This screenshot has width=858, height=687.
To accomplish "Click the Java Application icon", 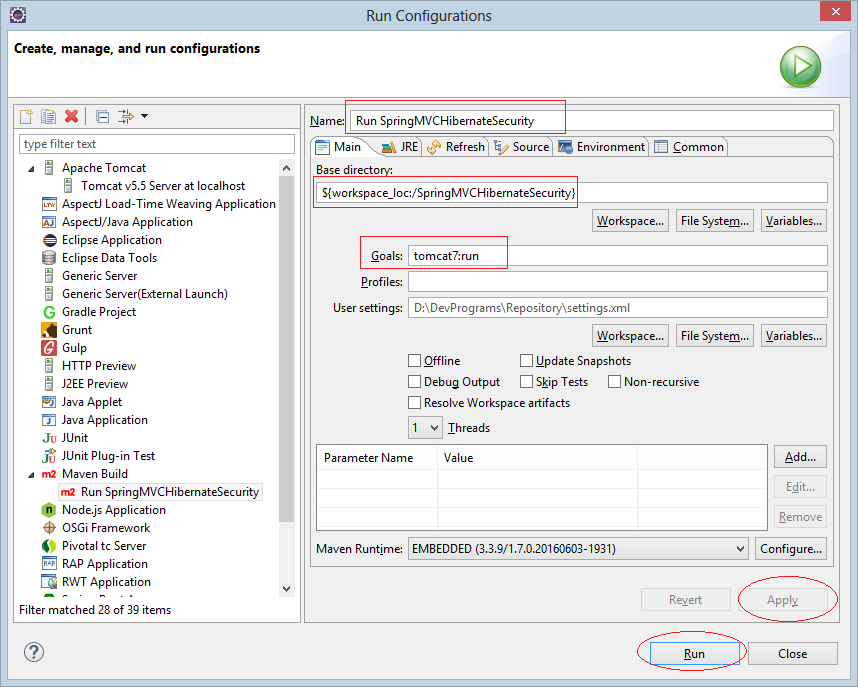I will pos(49,420).
